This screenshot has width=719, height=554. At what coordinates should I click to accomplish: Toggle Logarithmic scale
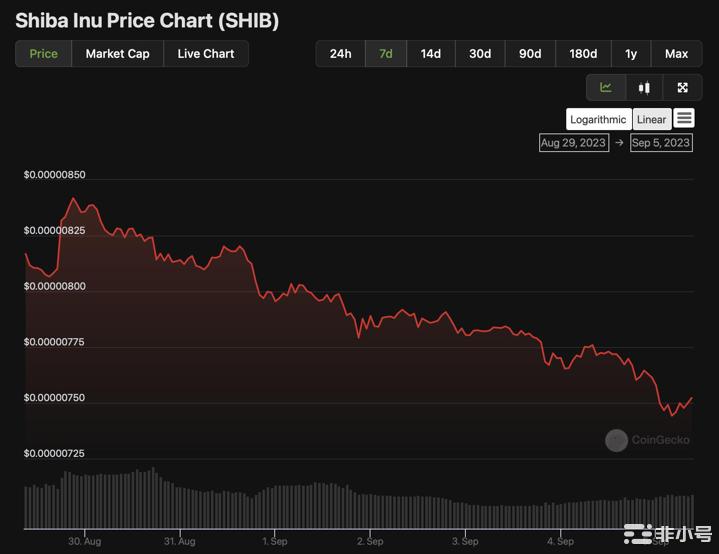(x=598, y=119)
